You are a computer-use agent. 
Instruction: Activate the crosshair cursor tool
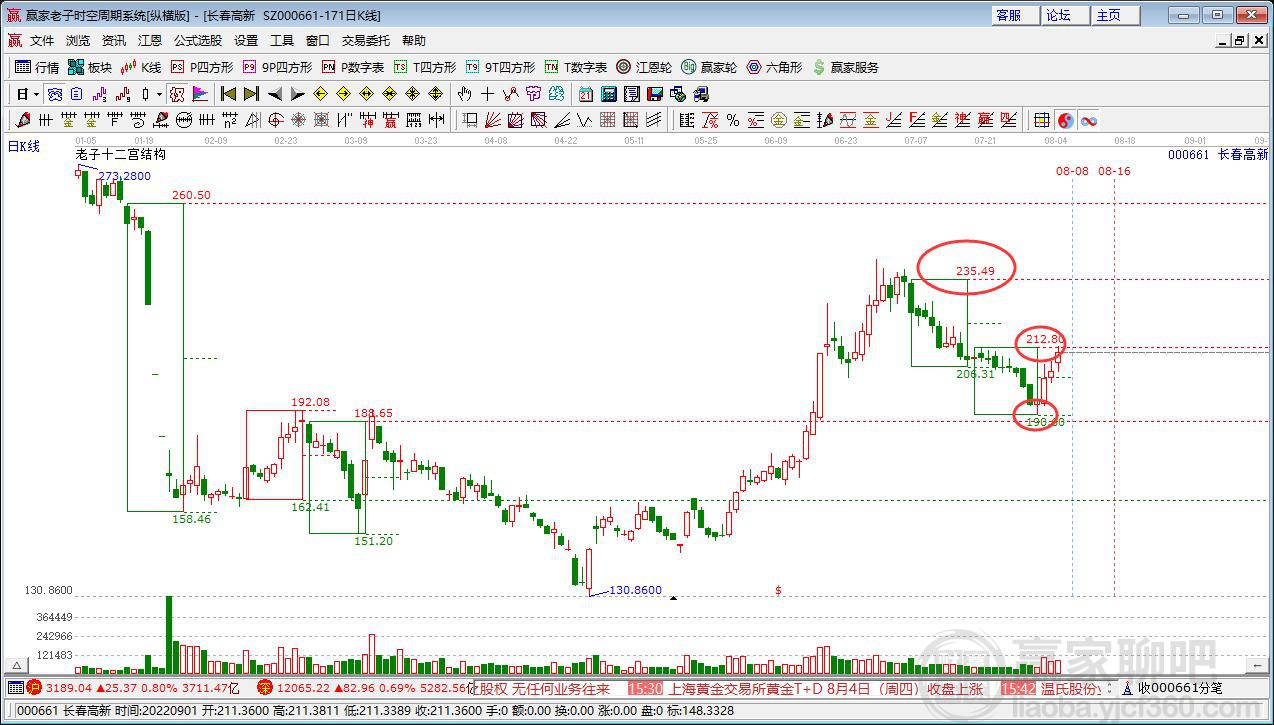point(487,94)
